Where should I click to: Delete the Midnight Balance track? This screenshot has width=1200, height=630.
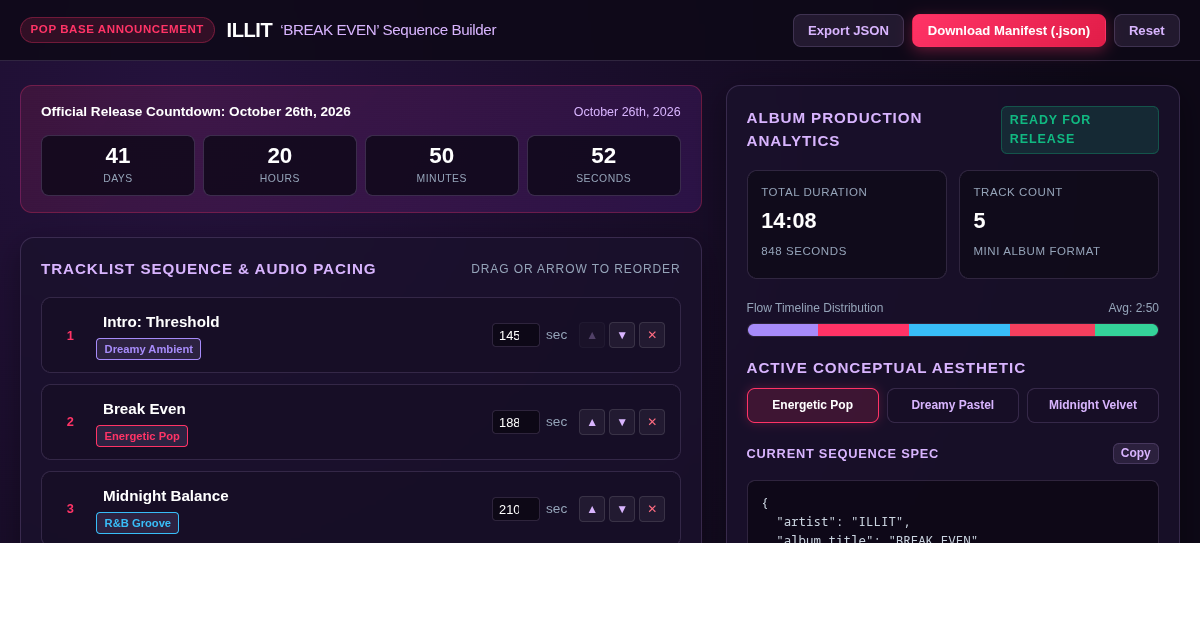click(x=652, y=509)
